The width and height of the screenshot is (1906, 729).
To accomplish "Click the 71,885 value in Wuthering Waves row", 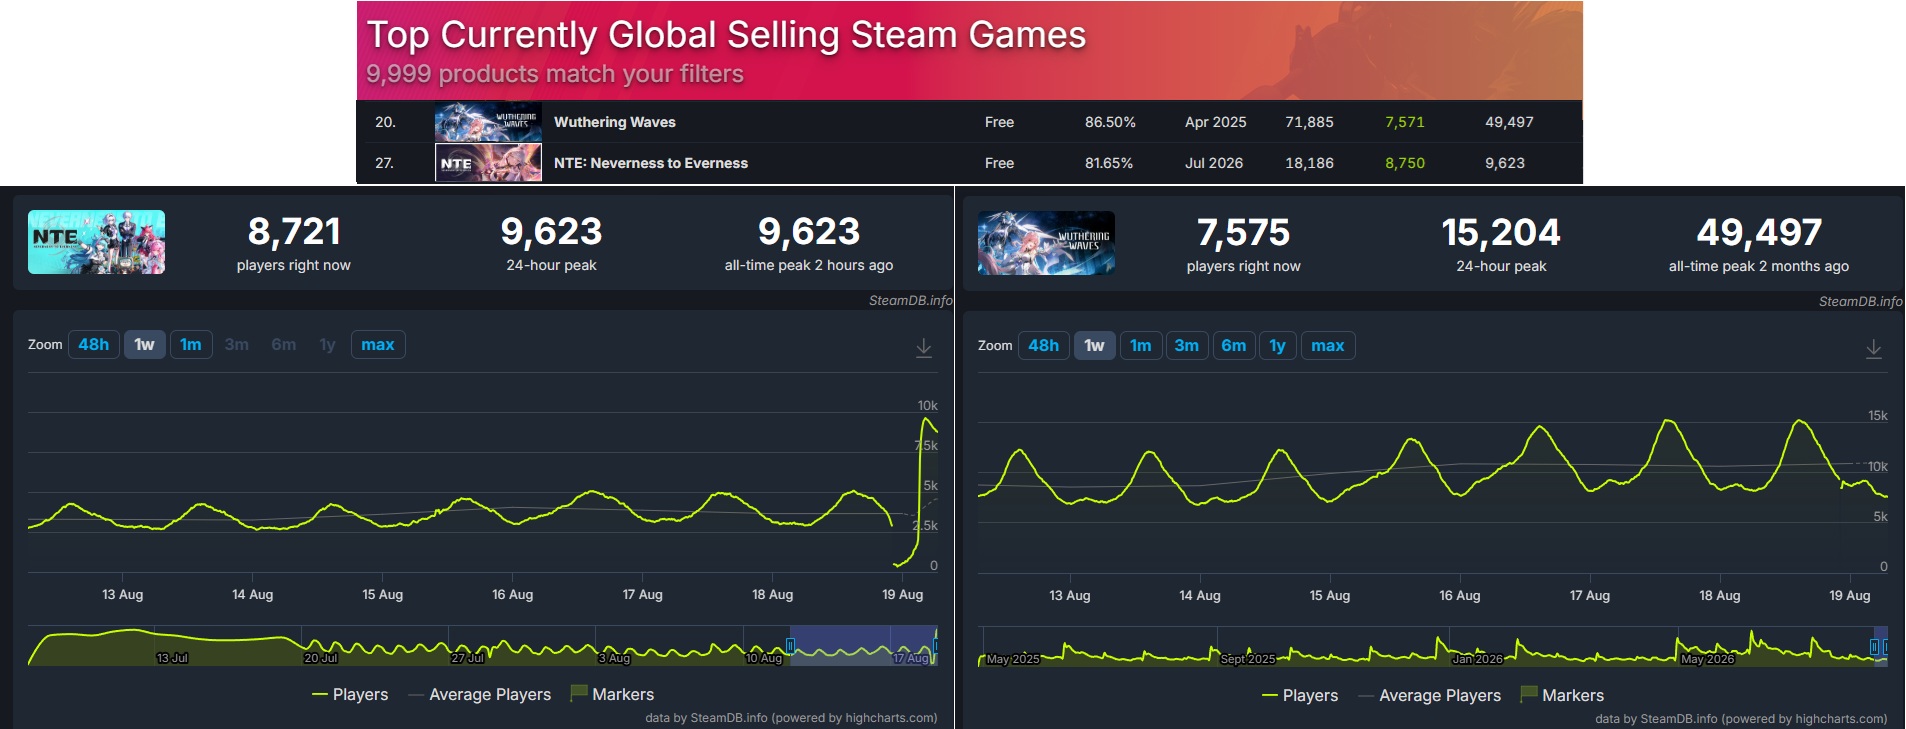I will pyautogui.click(x=1309, y=122).
